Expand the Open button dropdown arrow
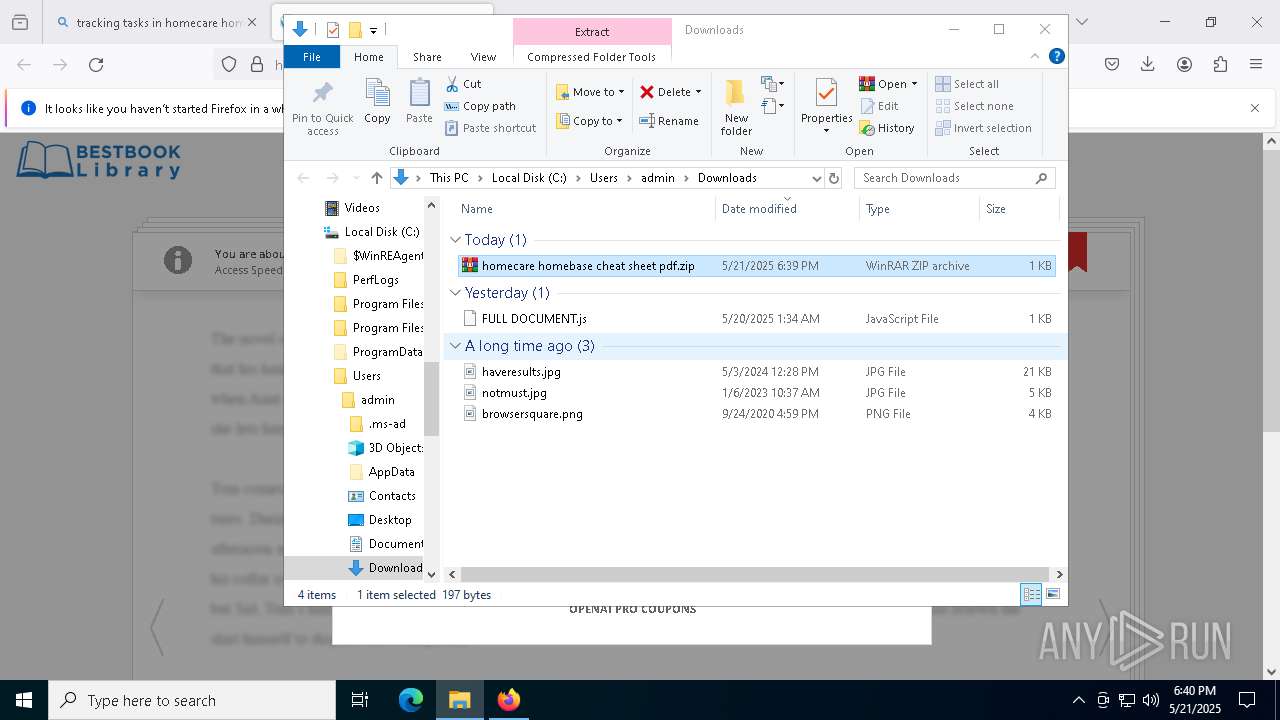The height and width of the screenshot is (720, 1280). click(914, 84)
